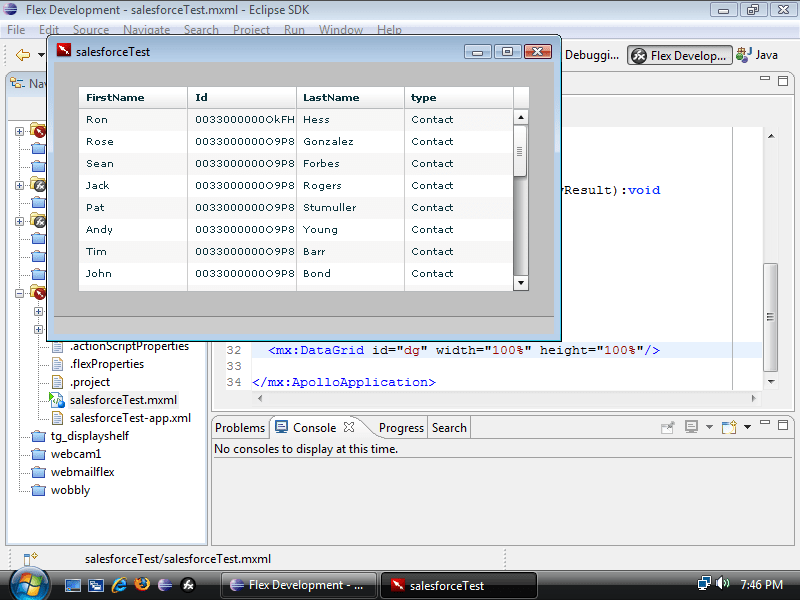This screenshot has width=800, height=600.
Task: Click the Pin Console icon
Action: coord(668,427)
